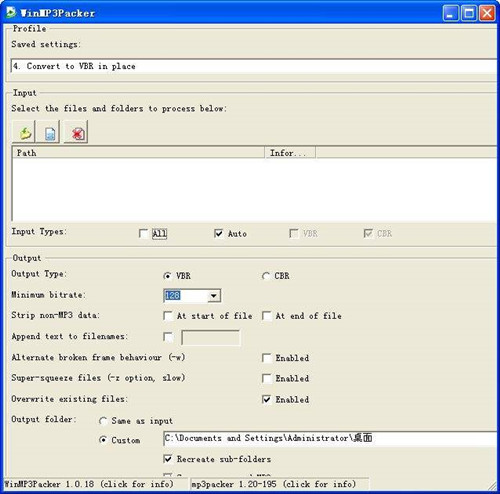This screenshot has width=500, height=494.
Task: Minimize the WinMP3Packer window
Action: pos(451,13)
